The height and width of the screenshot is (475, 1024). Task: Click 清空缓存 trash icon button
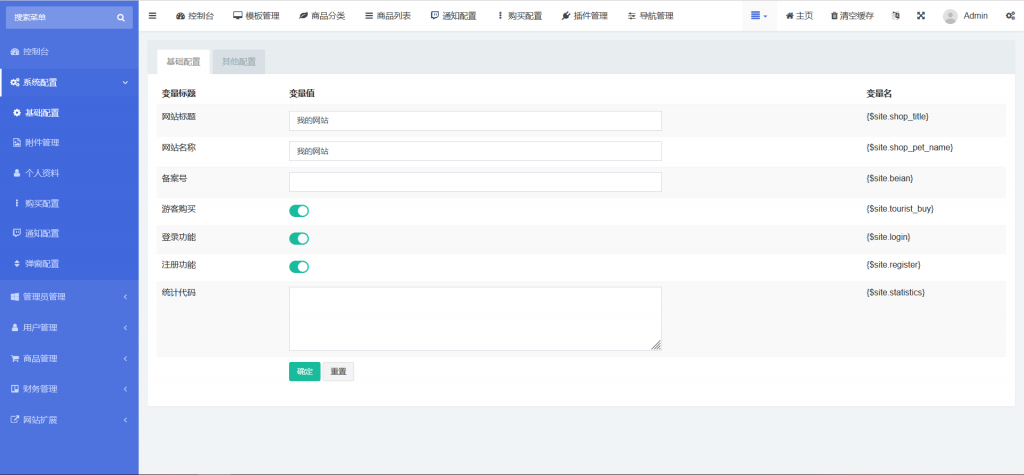click(852, 16)
